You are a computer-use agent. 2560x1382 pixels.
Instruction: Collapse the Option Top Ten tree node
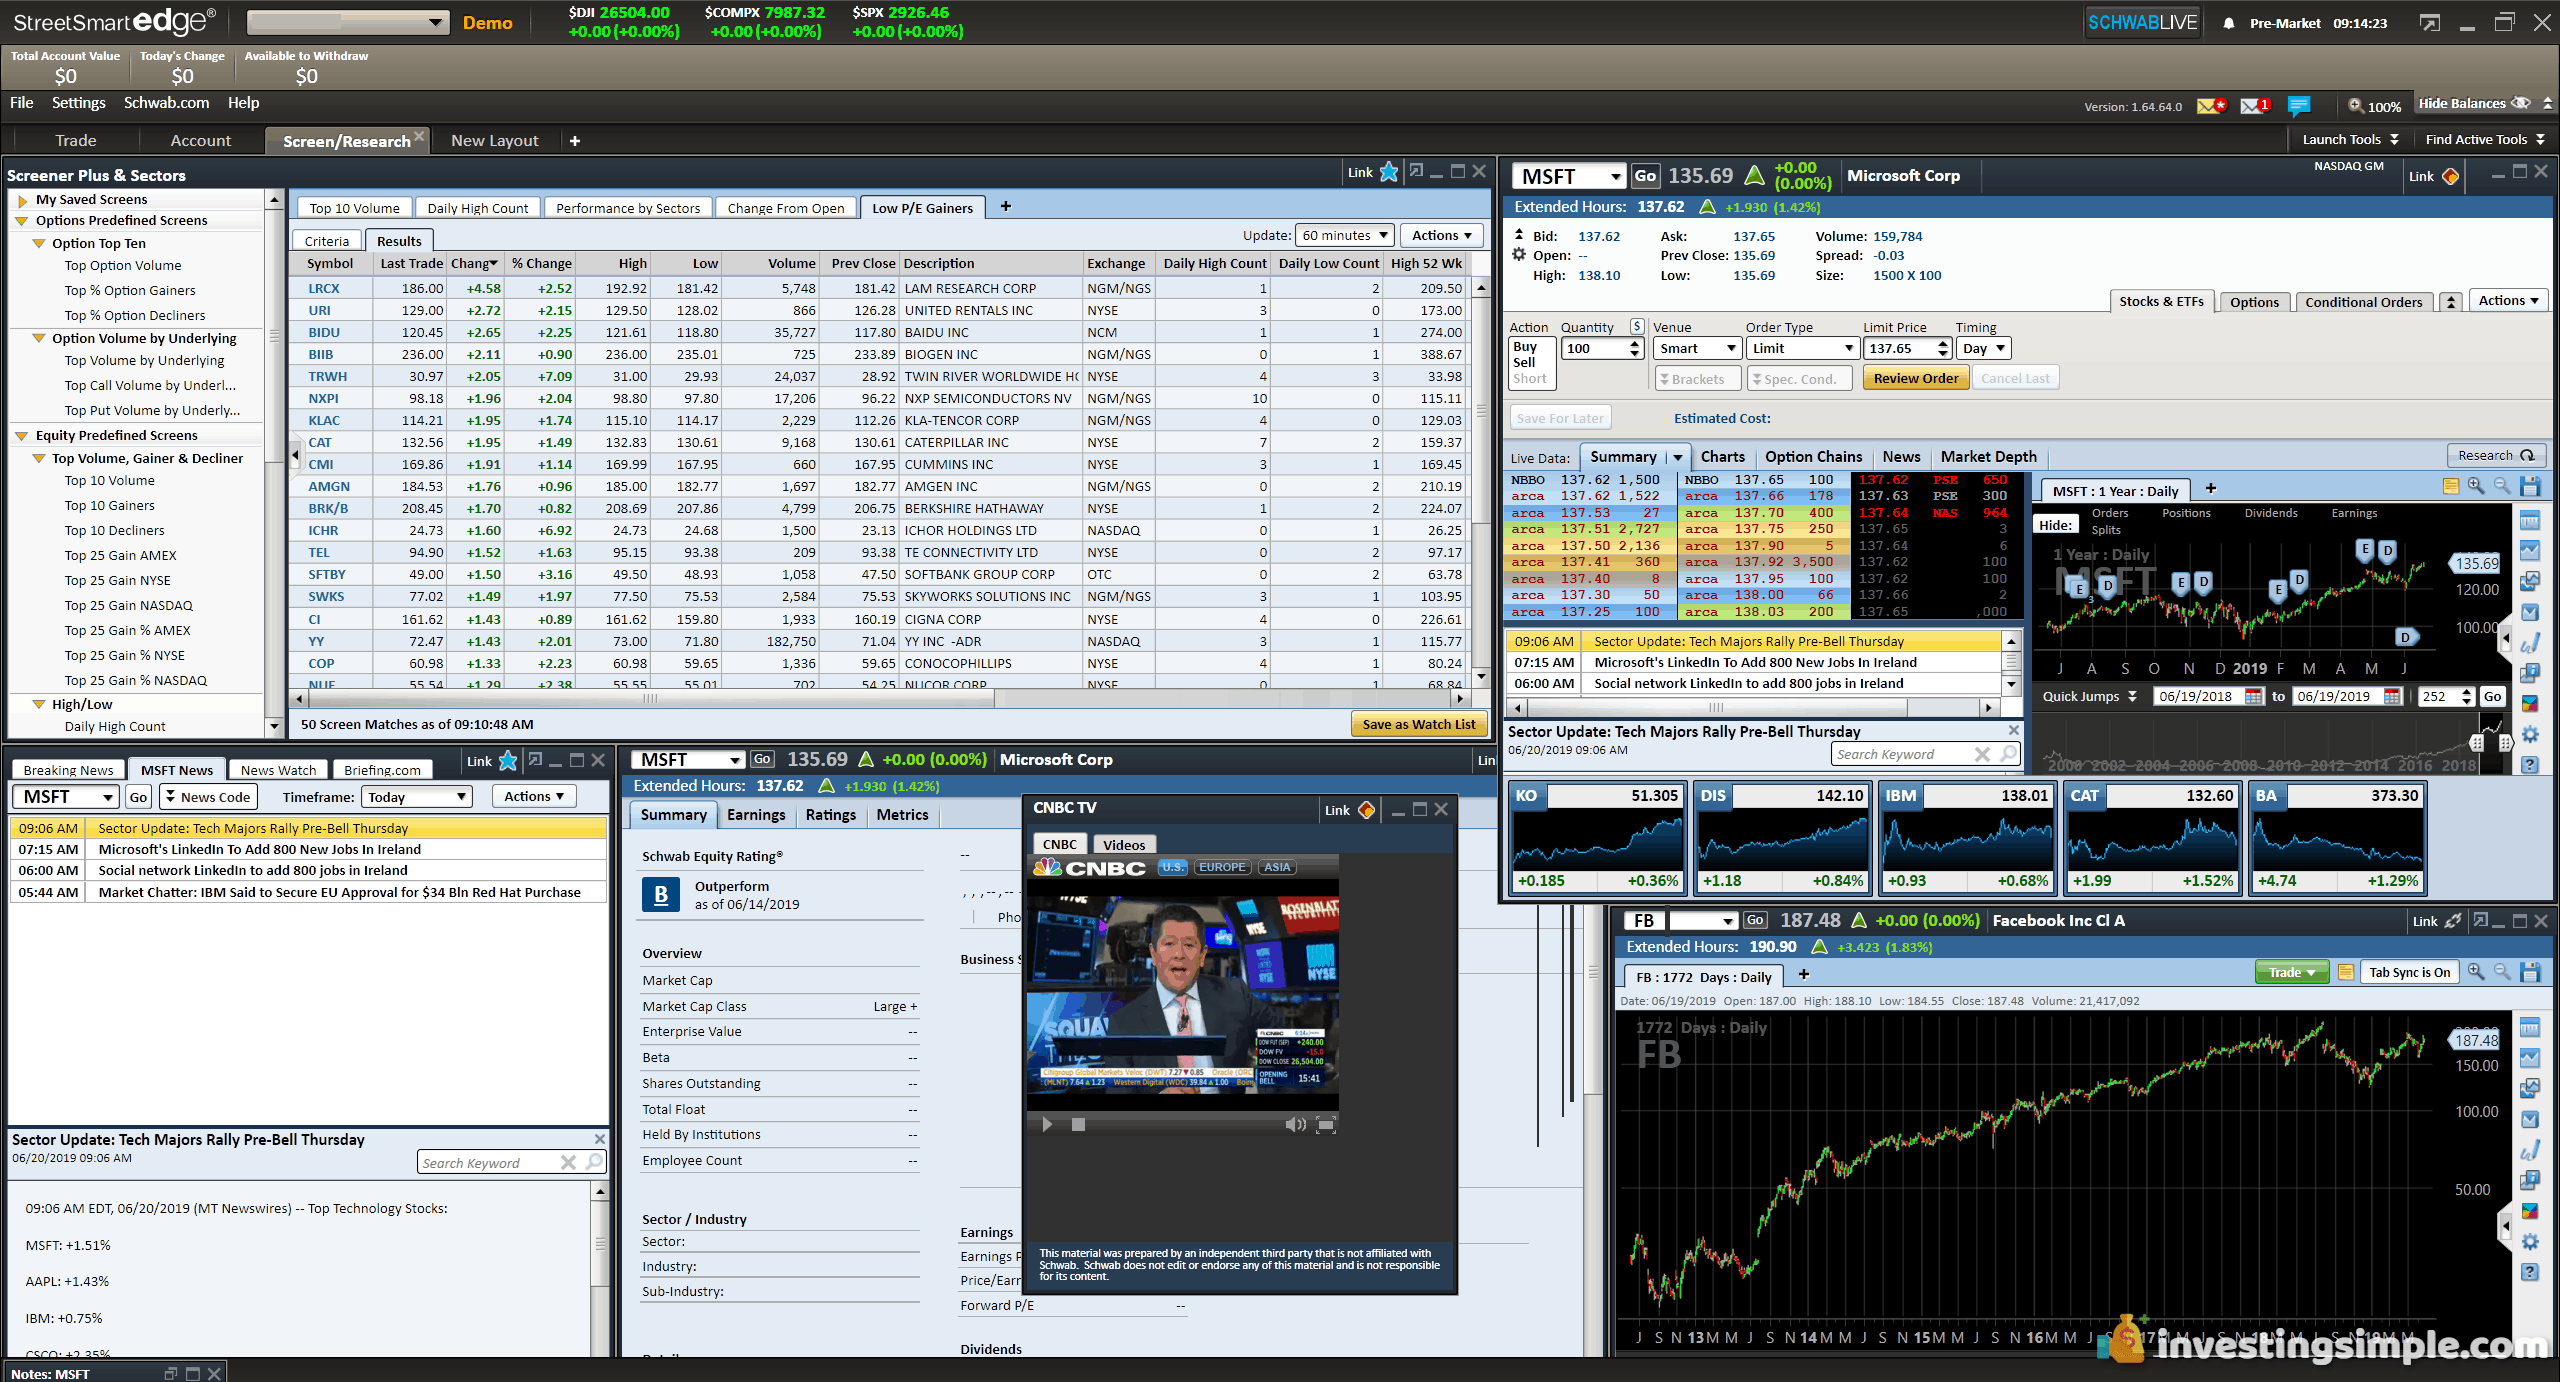[x=39, y=243]
